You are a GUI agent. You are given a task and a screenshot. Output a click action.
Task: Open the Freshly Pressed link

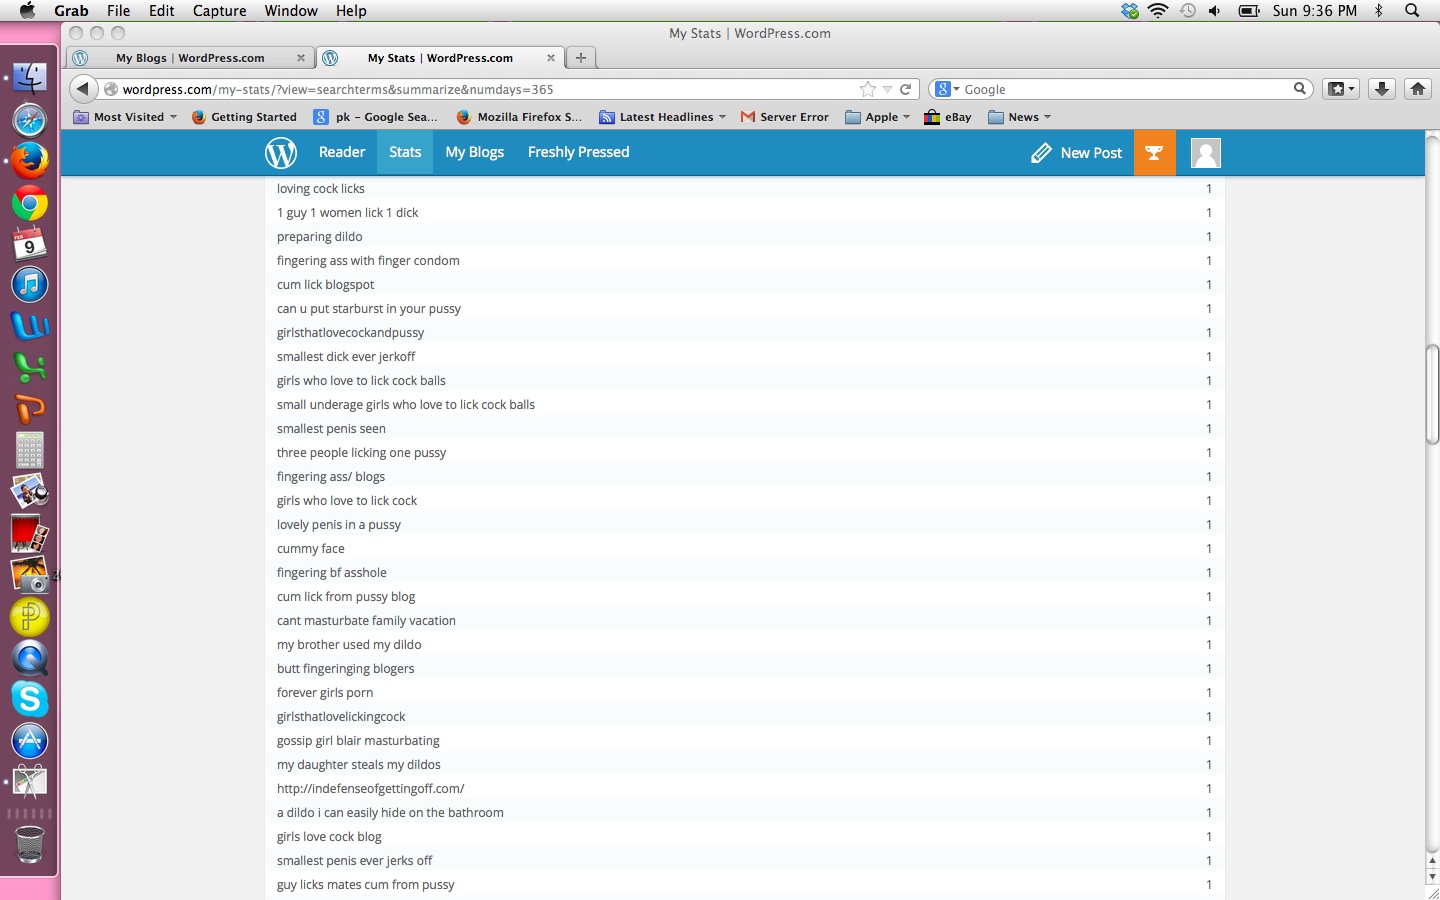(x=578, y=152)
